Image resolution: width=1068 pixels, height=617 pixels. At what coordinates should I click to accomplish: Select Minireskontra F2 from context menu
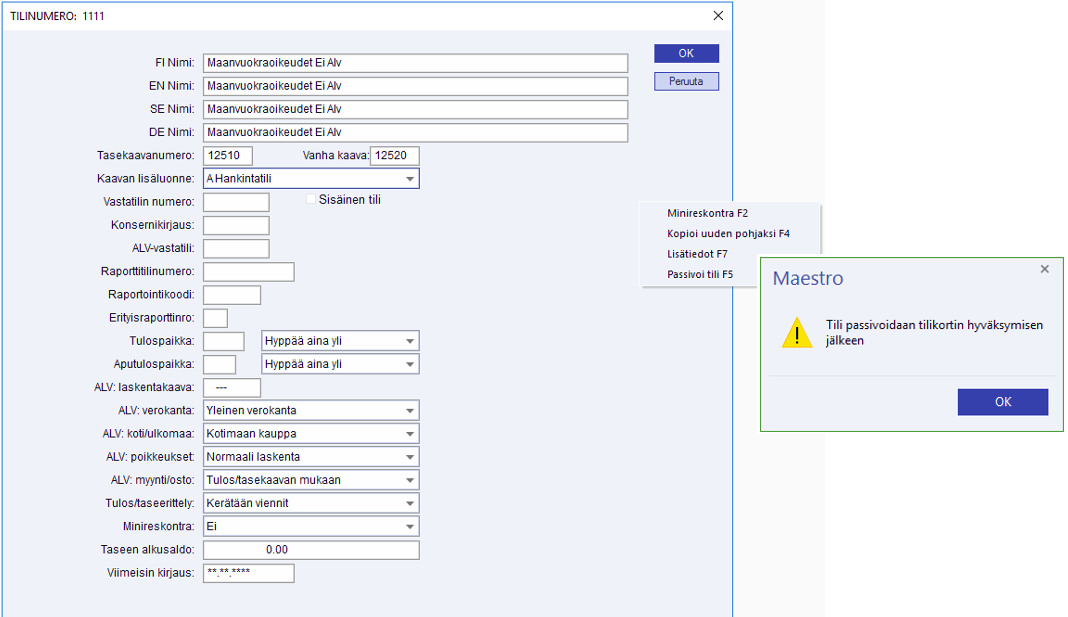click(707, 213)
